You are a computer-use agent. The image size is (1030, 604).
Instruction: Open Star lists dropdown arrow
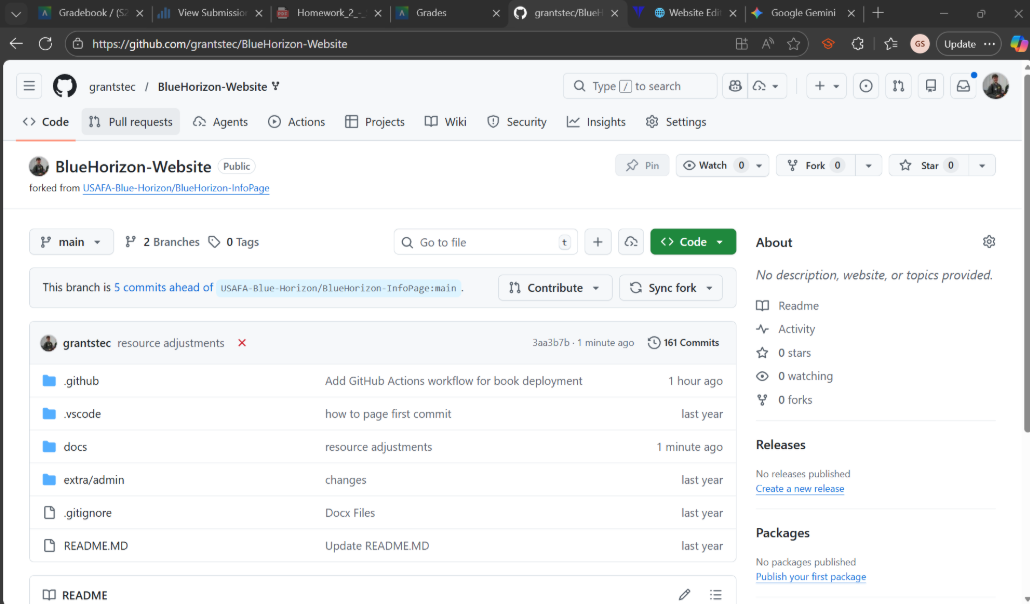982,166
